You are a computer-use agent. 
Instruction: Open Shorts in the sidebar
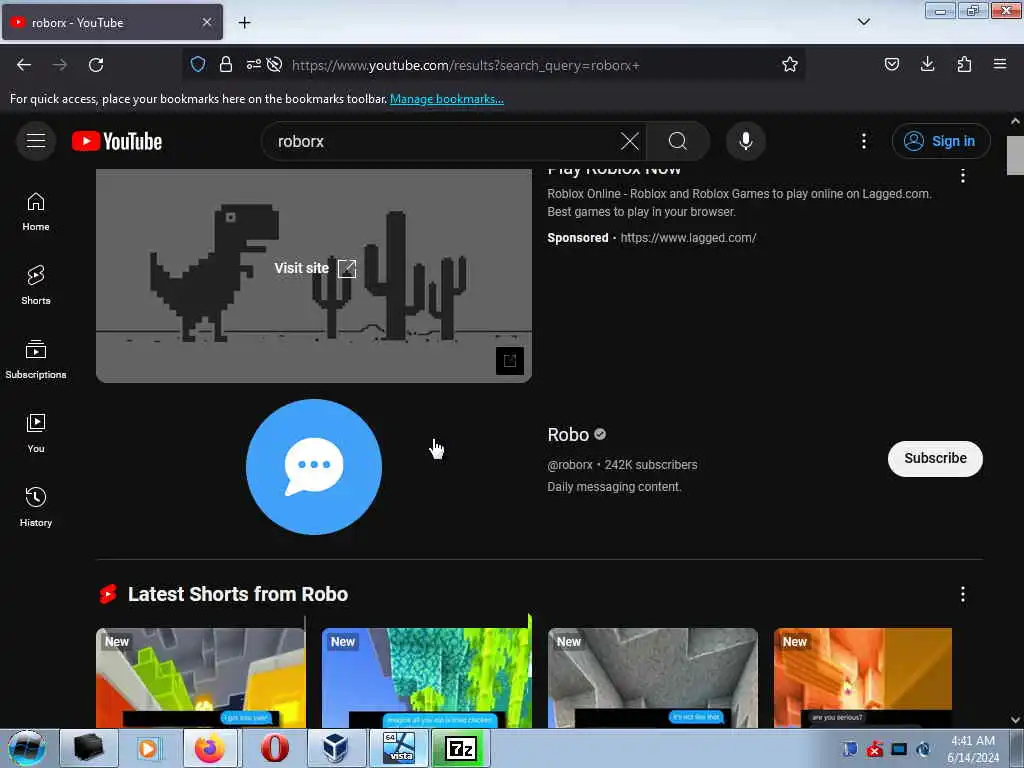[x=36, y=285]
